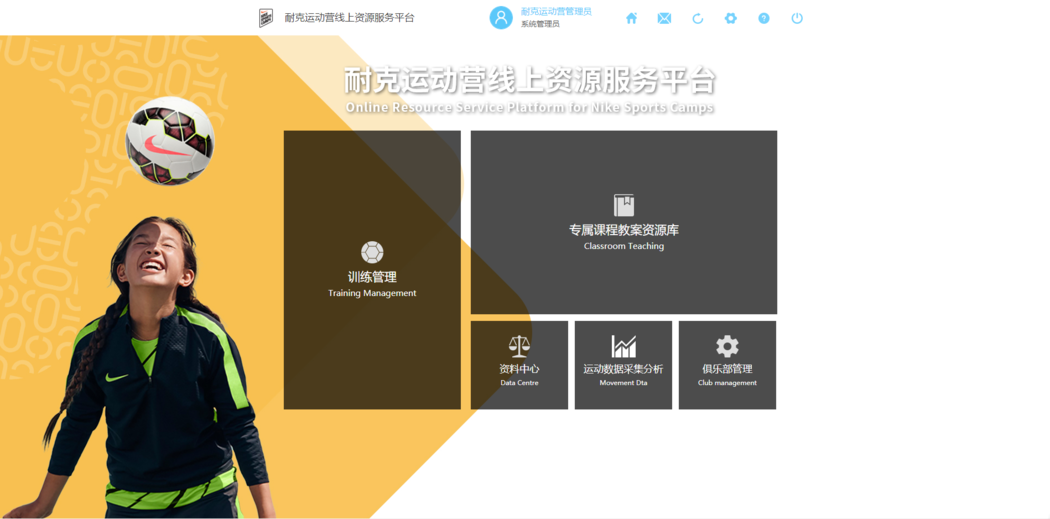Click the 耐克运动营管理员 username link

coord(556,11)
